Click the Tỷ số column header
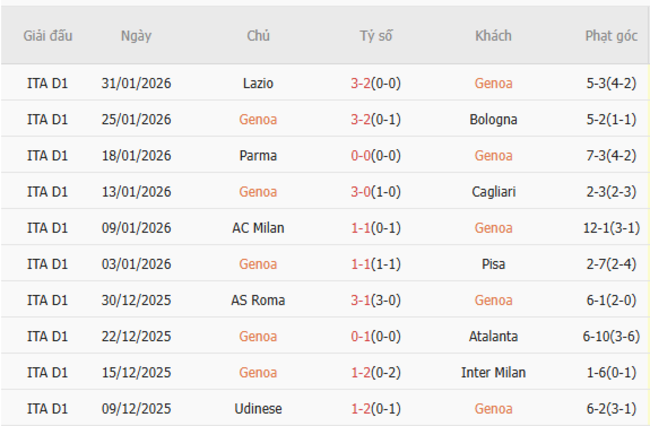 [x=376, y=36]
